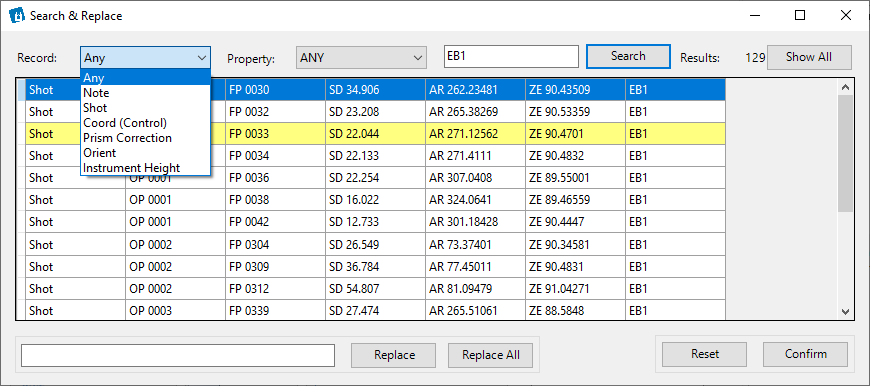
Task: Select Shot cell in FP 0304 row
Action: (x=75, y=244)
